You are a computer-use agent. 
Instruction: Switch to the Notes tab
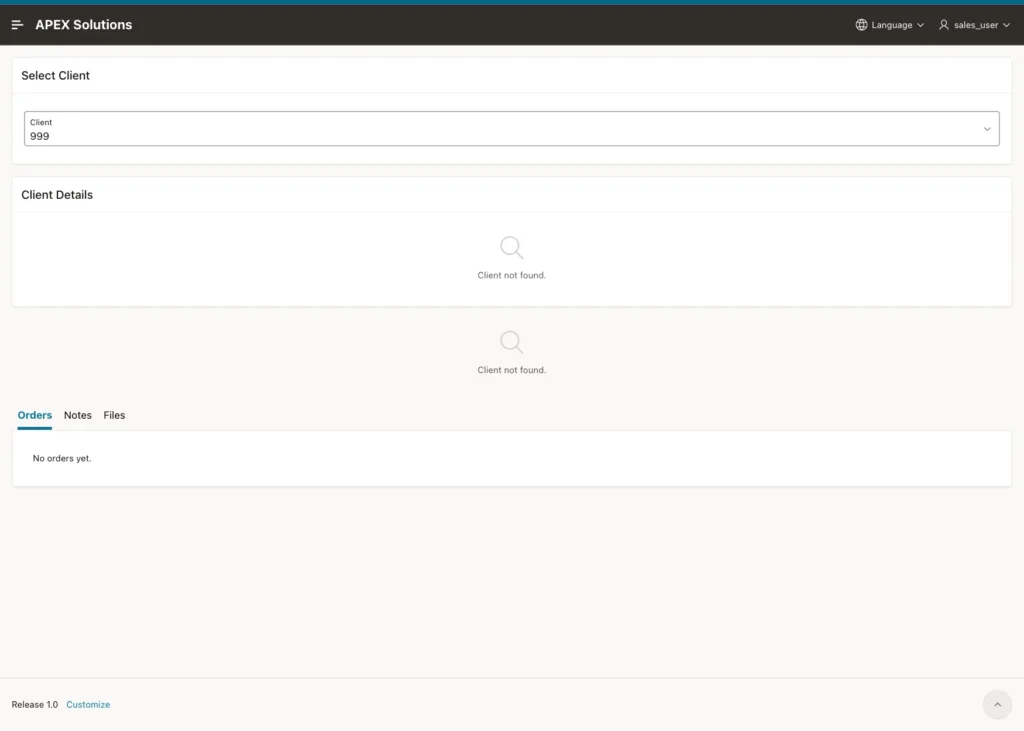78,415
